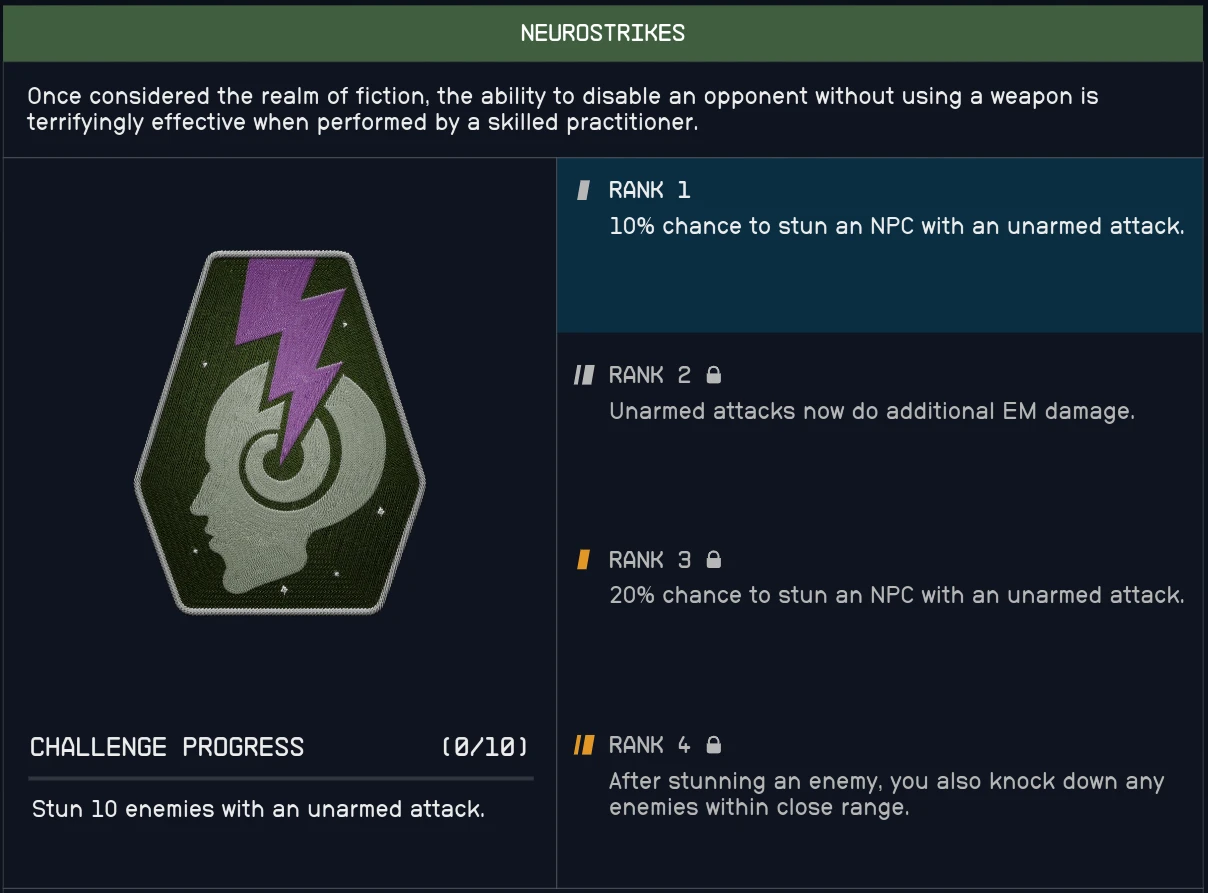1208x893 pixels.
Task: Click the lock icon beside Rank 2
Action: 714,375
